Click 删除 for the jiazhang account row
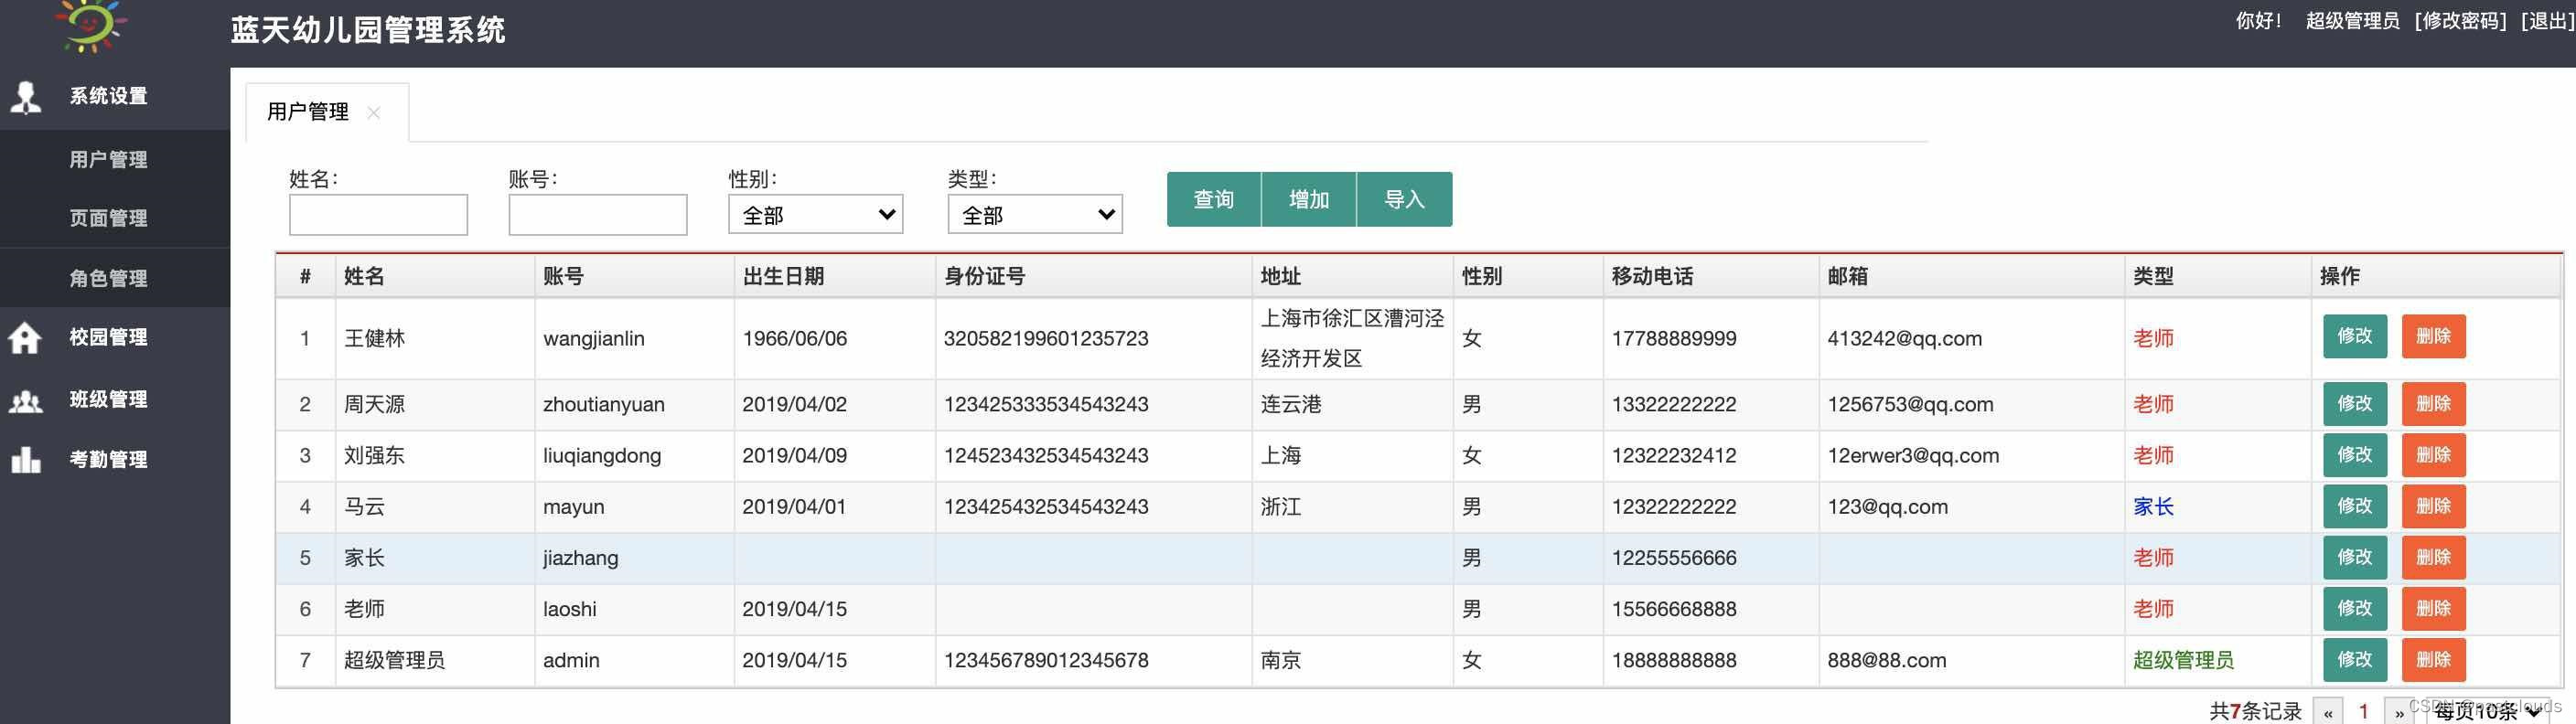This screenshot has height=724, width=2576. tap(2433, 557)
